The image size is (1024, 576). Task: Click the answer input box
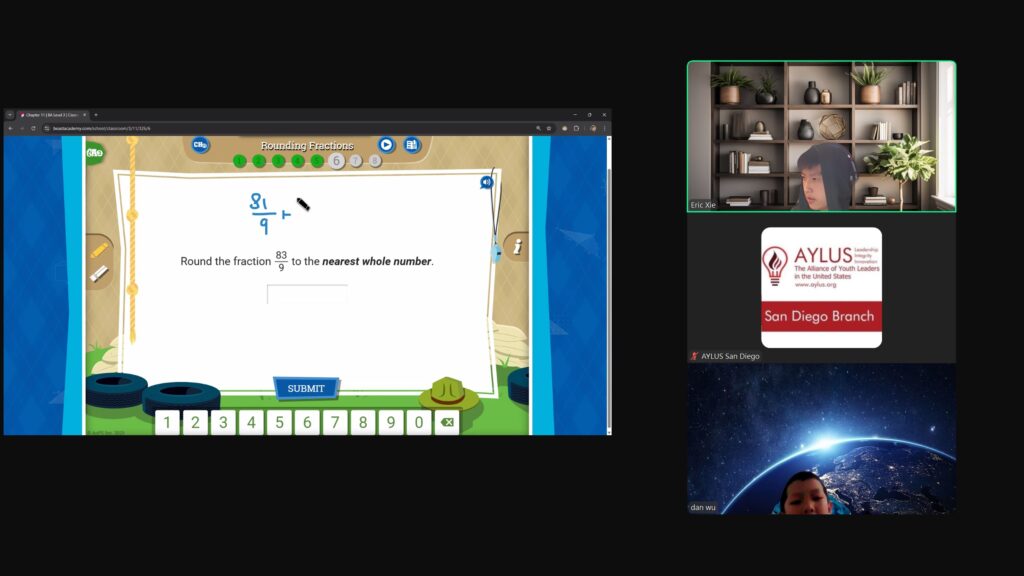pos(307,294)
